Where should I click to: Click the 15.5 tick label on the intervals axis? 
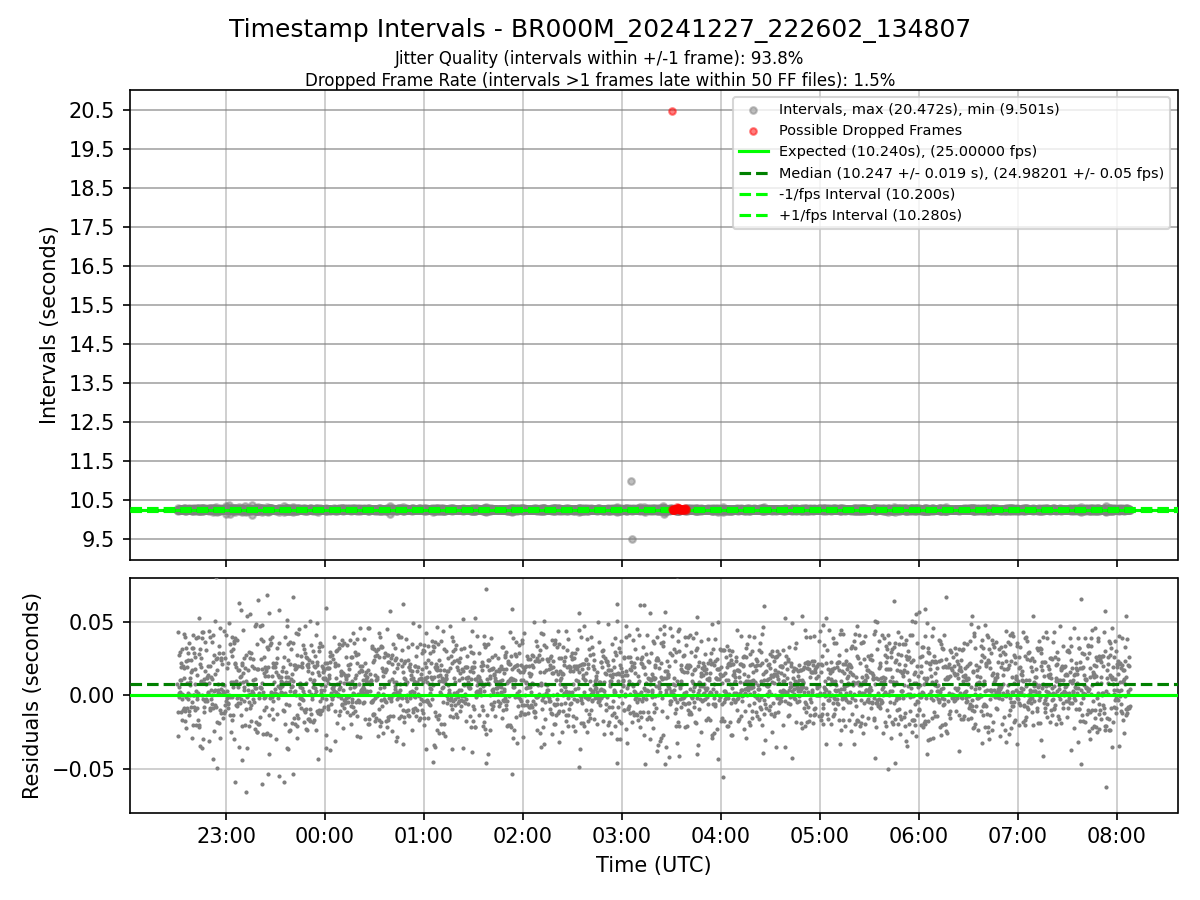[x=92, y=305]
